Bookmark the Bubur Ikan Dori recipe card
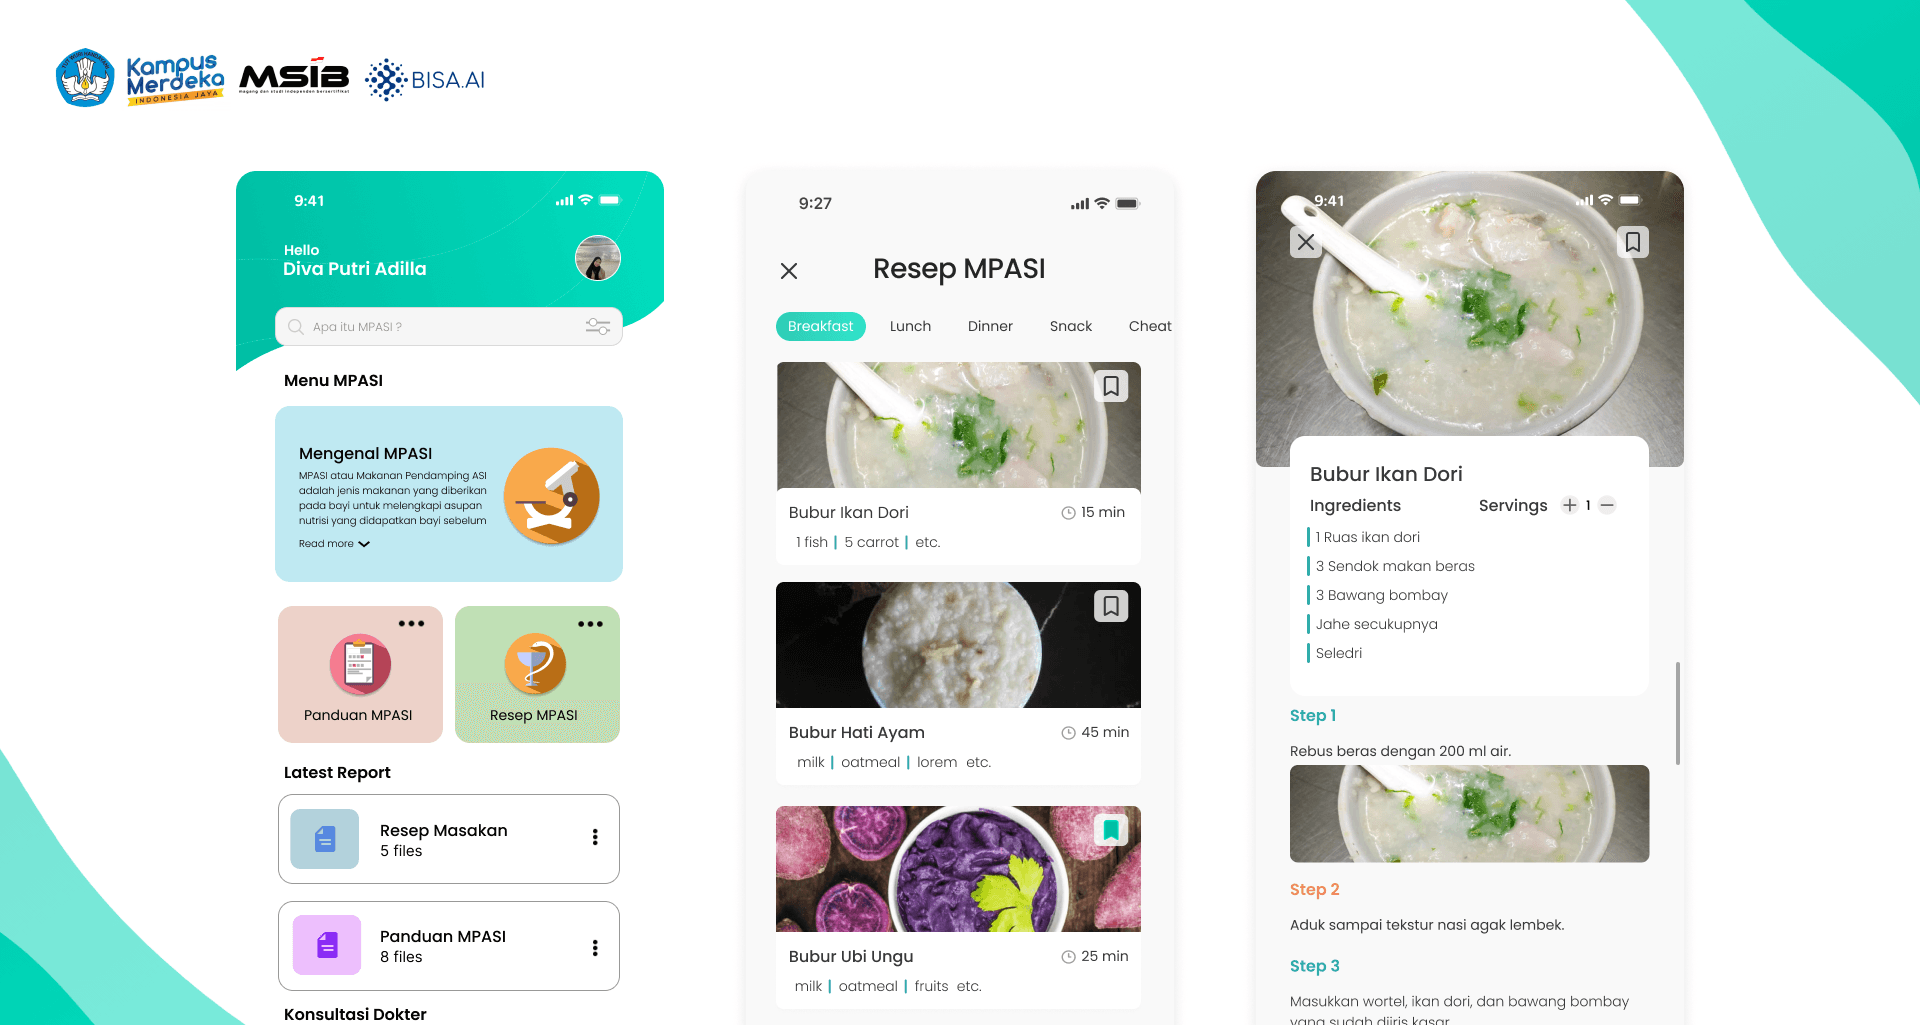The height and width of the screenshot is (1025, 1920). tap(1111, 386)
